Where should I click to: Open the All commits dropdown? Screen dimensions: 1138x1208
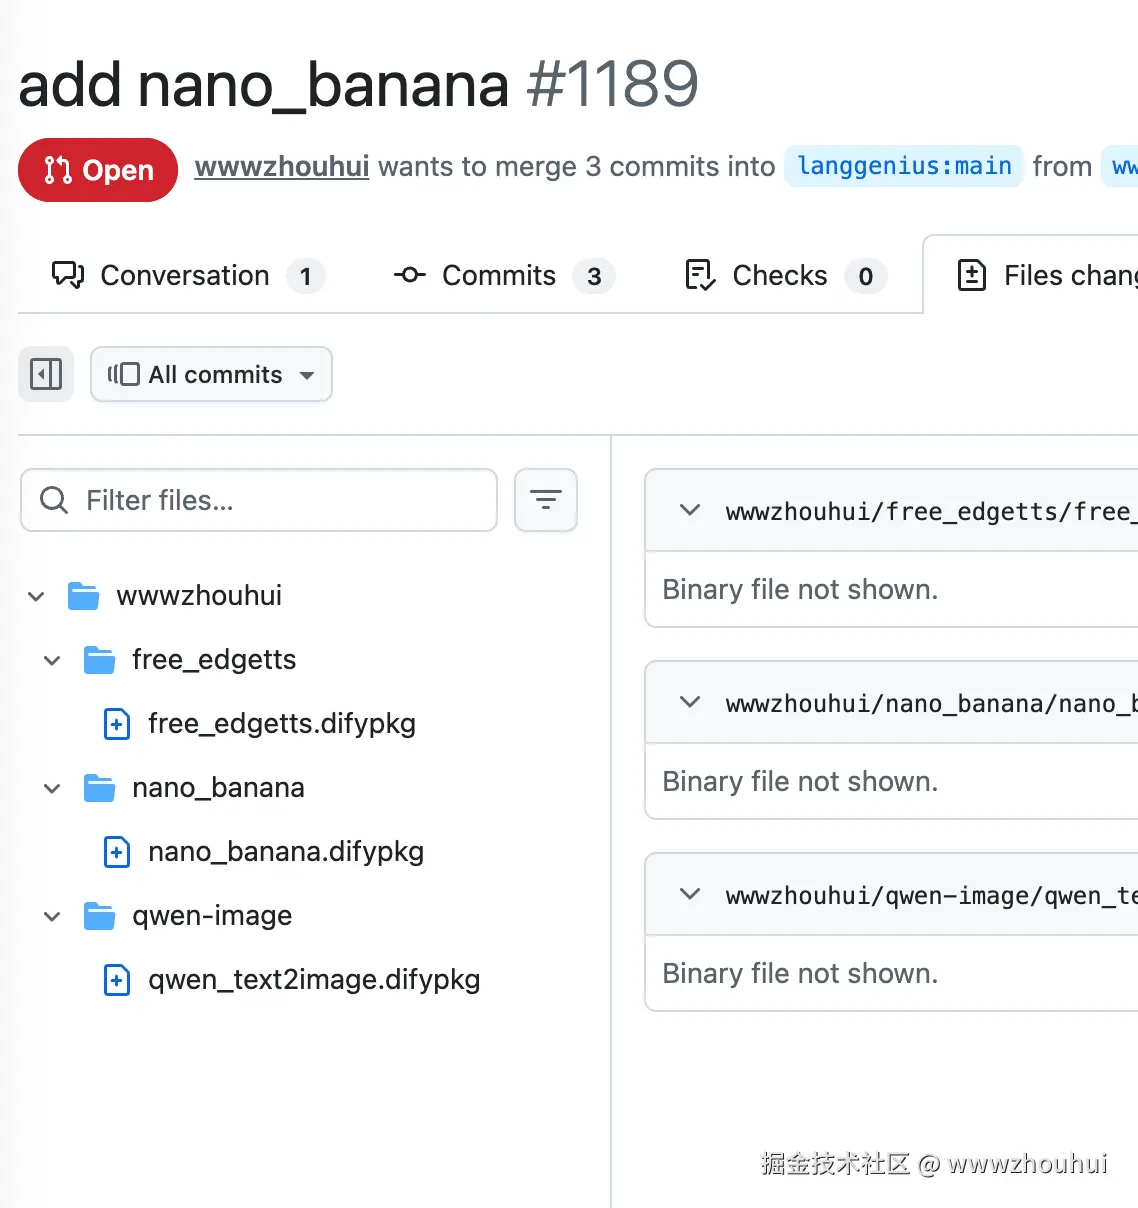tap(211, 374)
